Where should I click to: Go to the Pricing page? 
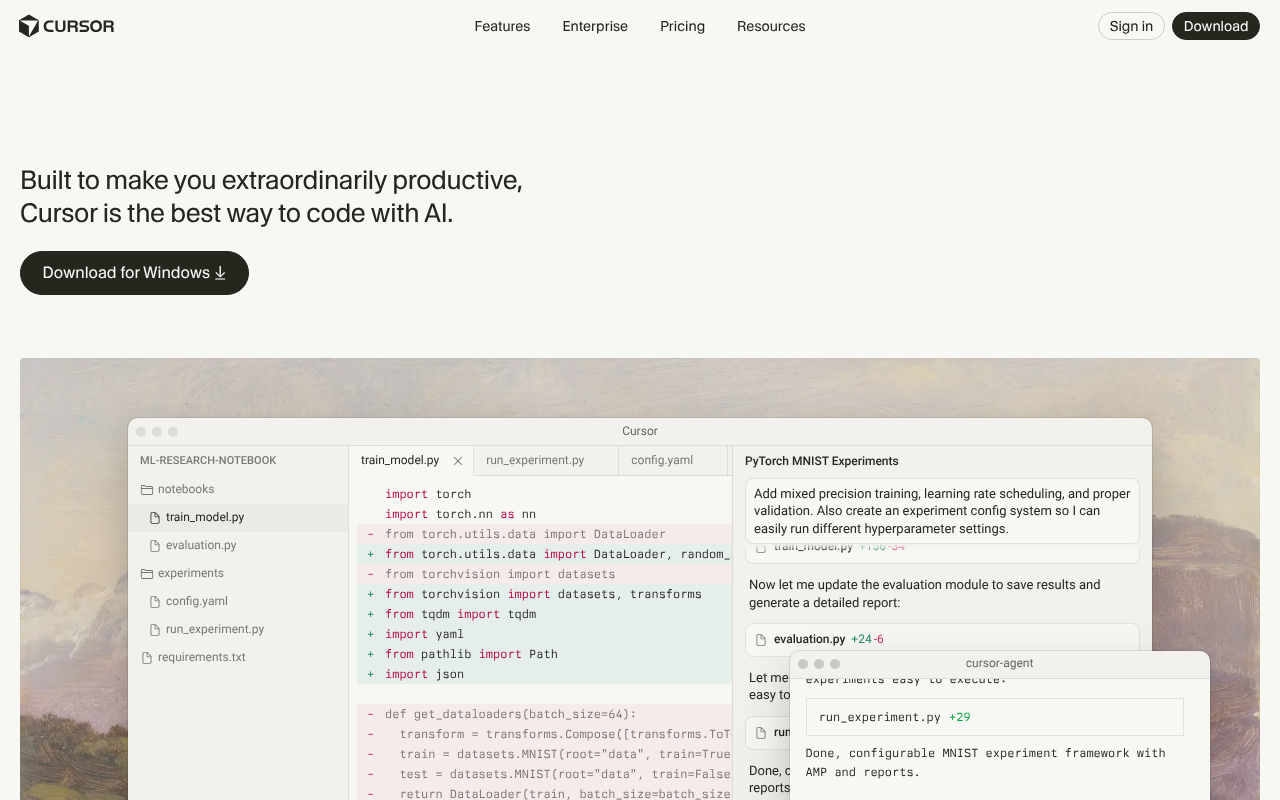[x=682, y=26]
